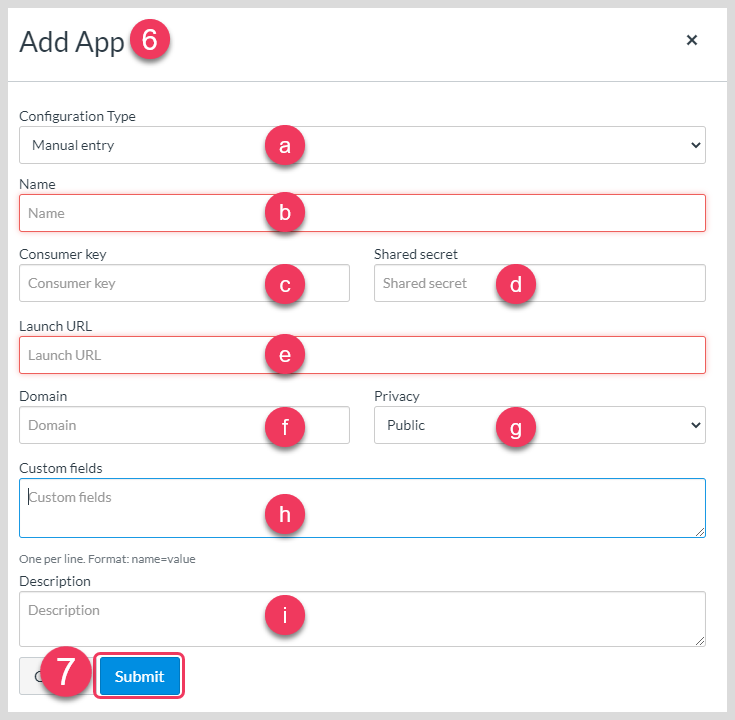Select the Consumer key field
Viewport: 735px width, 720px height.
click(184, 283)
